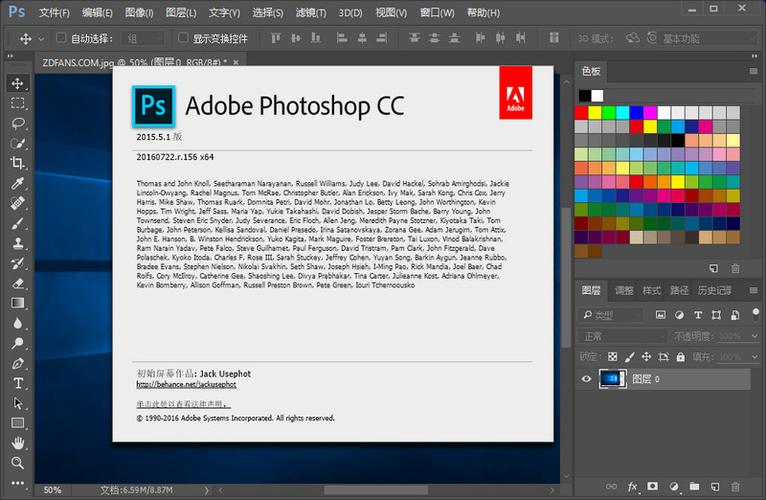This screenshot has height=500, width=766.
Task: Pick the yellow swatch beside the top-row red
Action: [x=595, y=113]
